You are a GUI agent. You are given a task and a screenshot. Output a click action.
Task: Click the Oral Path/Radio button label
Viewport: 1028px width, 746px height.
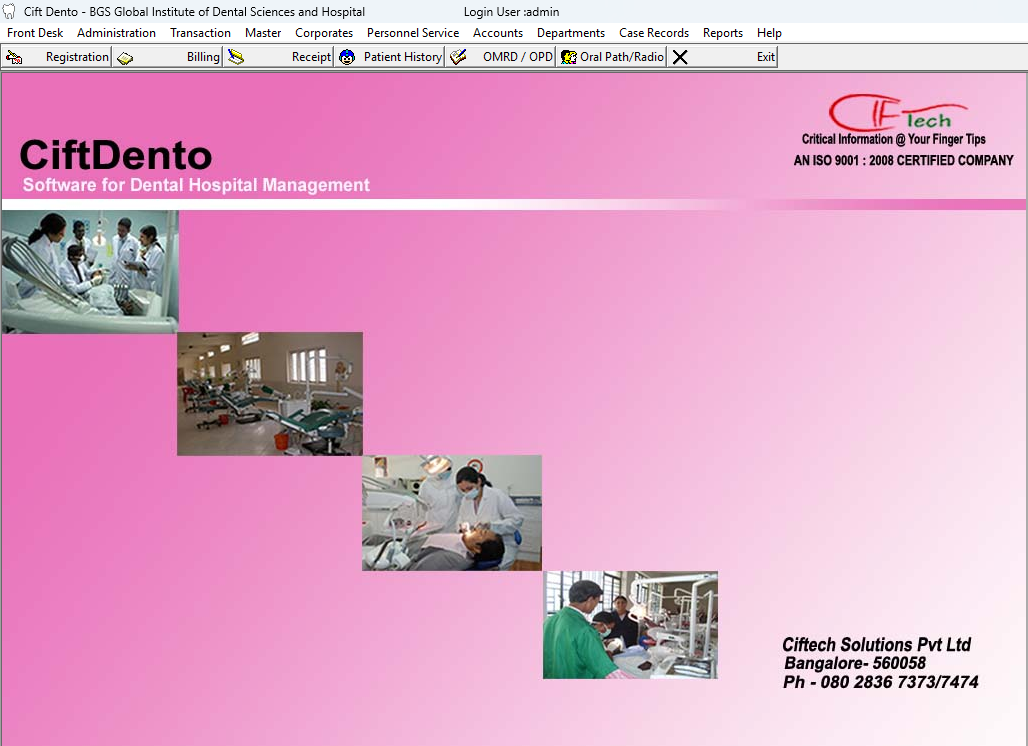pyautogui.click(x=622, y=57)
